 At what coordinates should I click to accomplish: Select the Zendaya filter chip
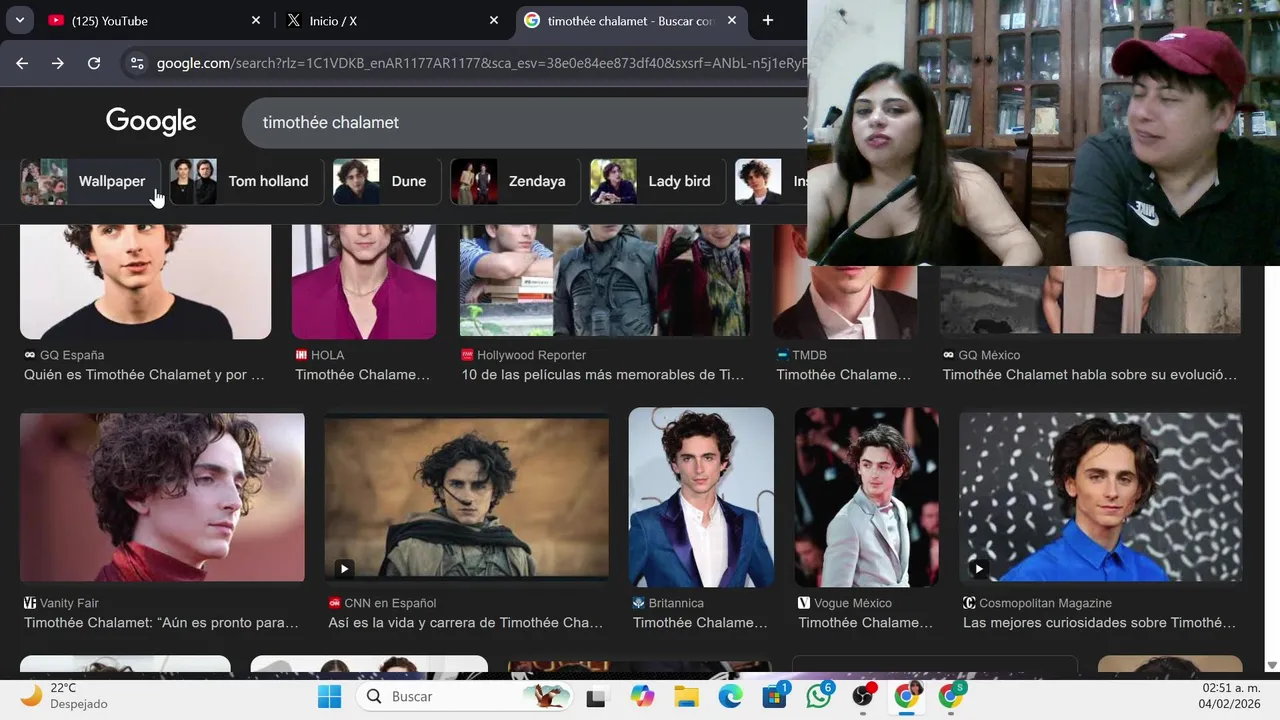(x=514, y=181)
